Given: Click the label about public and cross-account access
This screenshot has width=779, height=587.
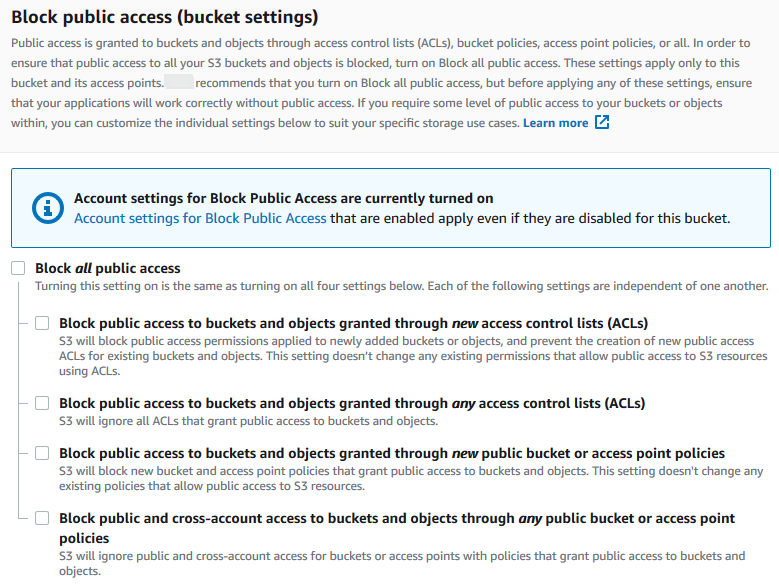Looking at the screenshot, I should 397,518.
